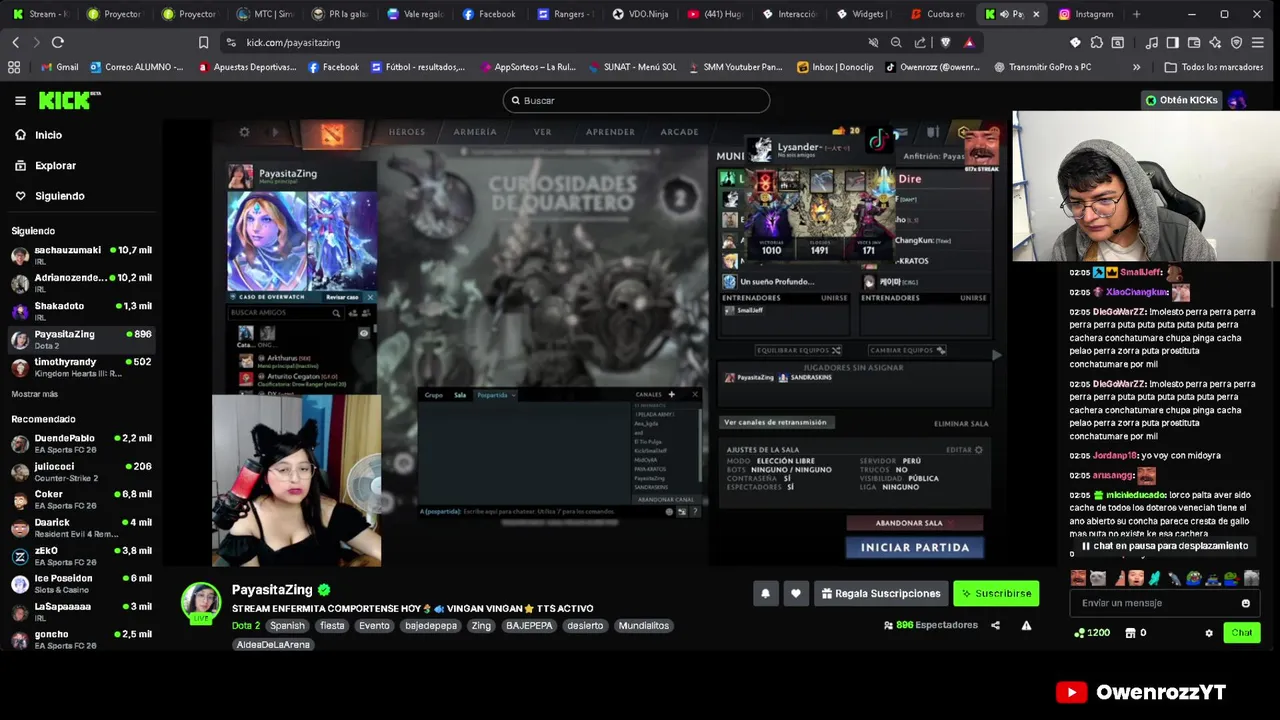
Task: Open the recommended channel DuendePablo
Action: (82, 442)
